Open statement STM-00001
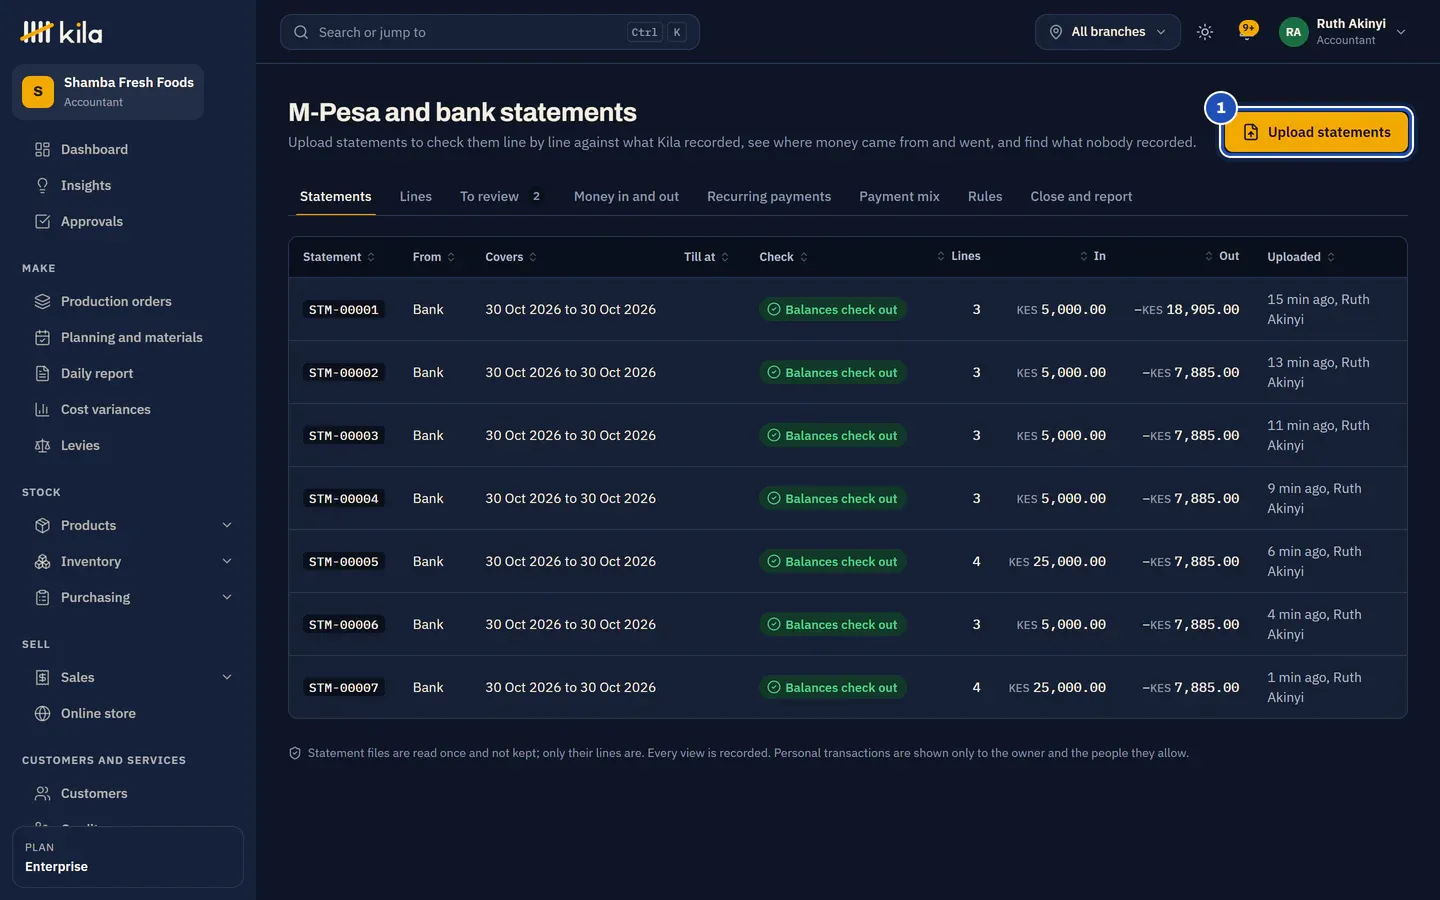Viewport: 1440px width, 900px height. 344,310
